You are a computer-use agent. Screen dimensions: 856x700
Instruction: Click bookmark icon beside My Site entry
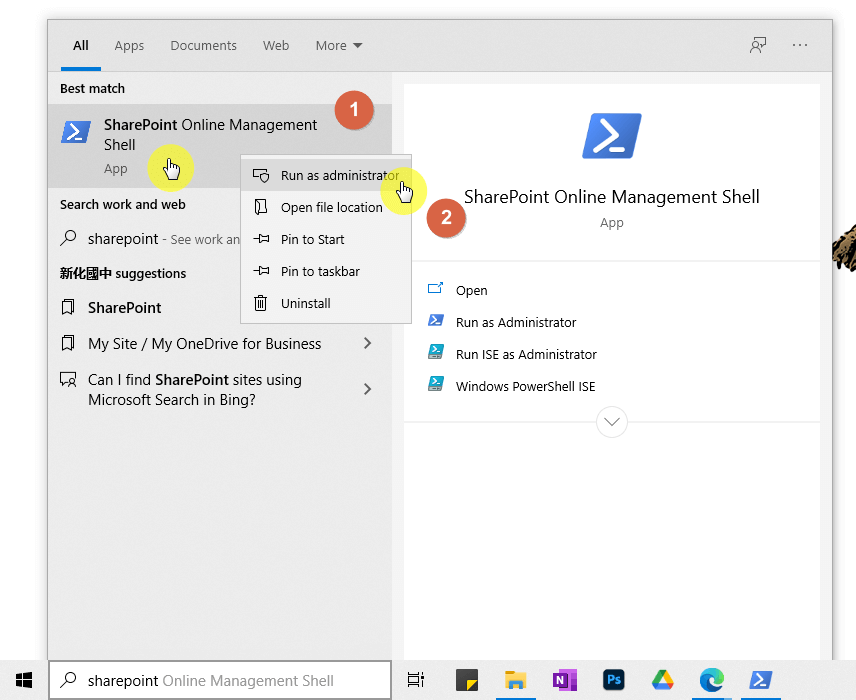[x=68, y=343]
